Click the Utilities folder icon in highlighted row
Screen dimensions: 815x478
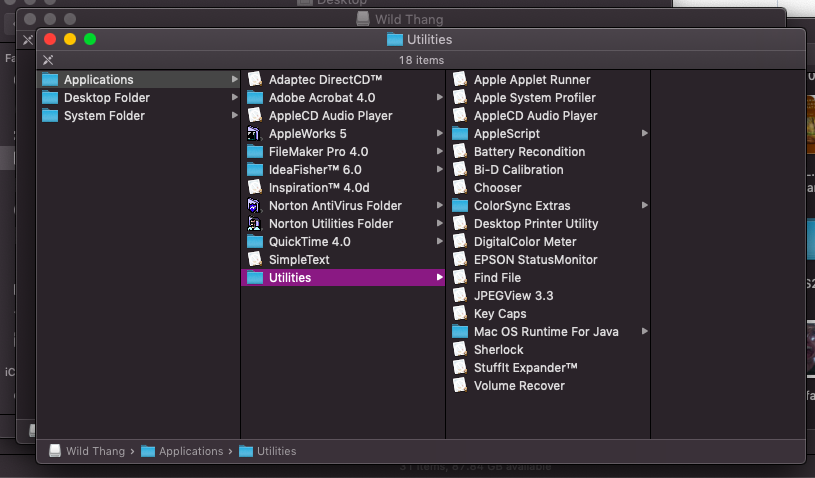[255, 277]
